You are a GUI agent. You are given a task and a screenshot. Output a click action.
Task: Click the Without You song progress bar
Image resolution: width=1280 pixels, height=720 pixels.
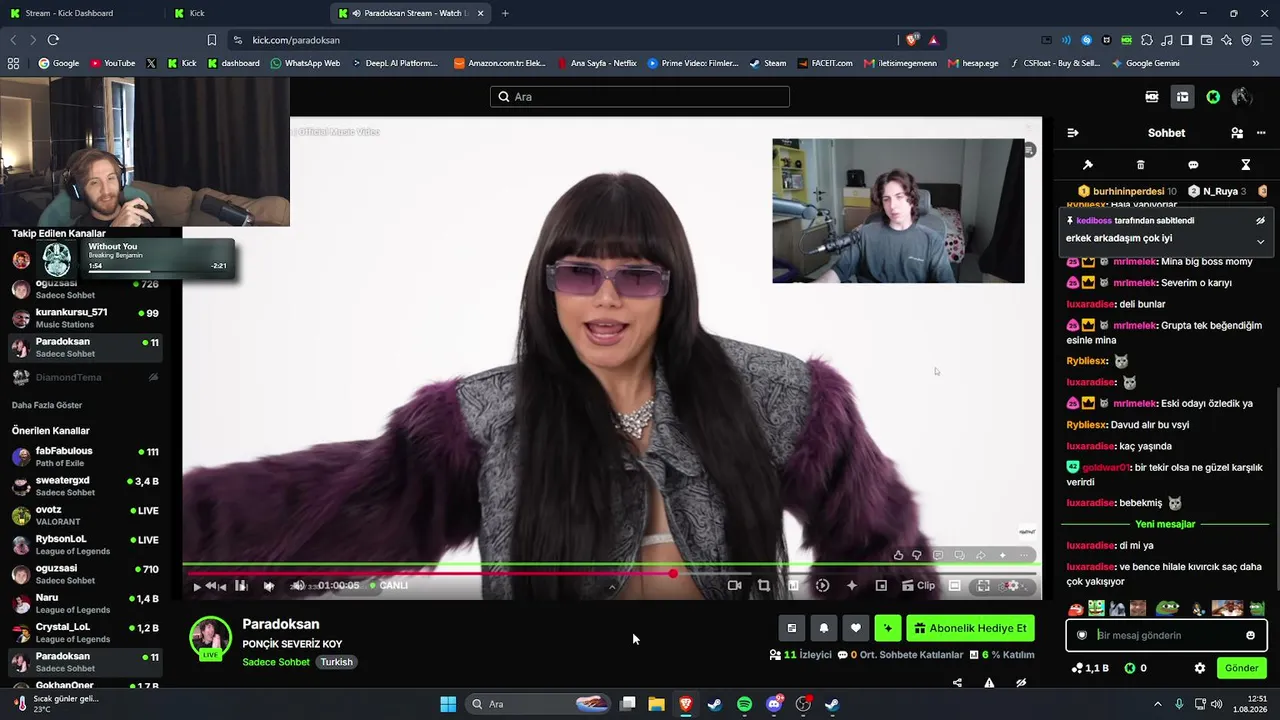tap(158, 271)
